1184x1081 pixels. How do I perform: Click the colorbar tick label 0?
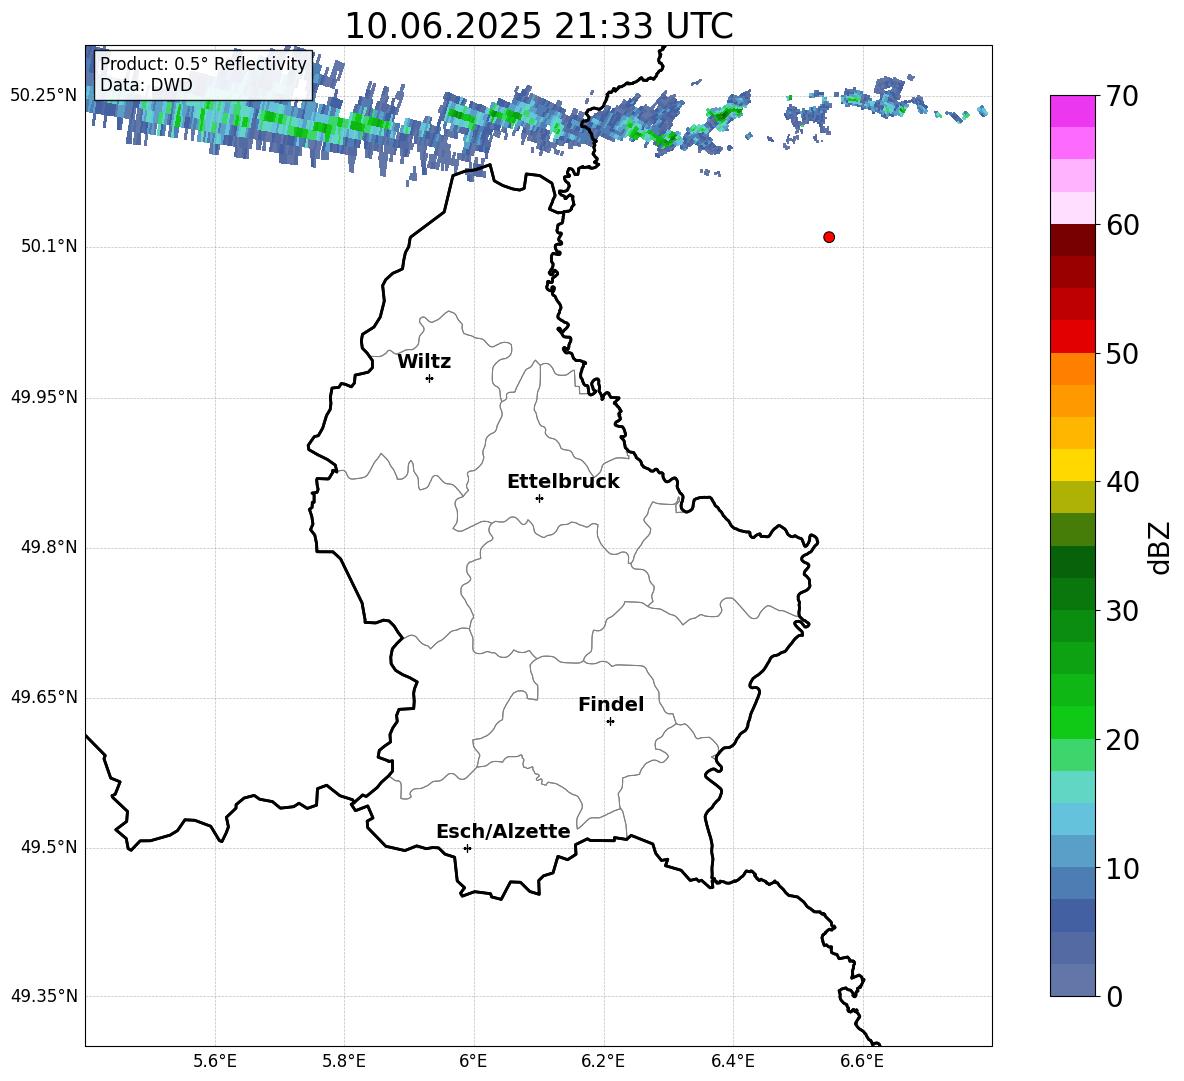(1114, 996)
